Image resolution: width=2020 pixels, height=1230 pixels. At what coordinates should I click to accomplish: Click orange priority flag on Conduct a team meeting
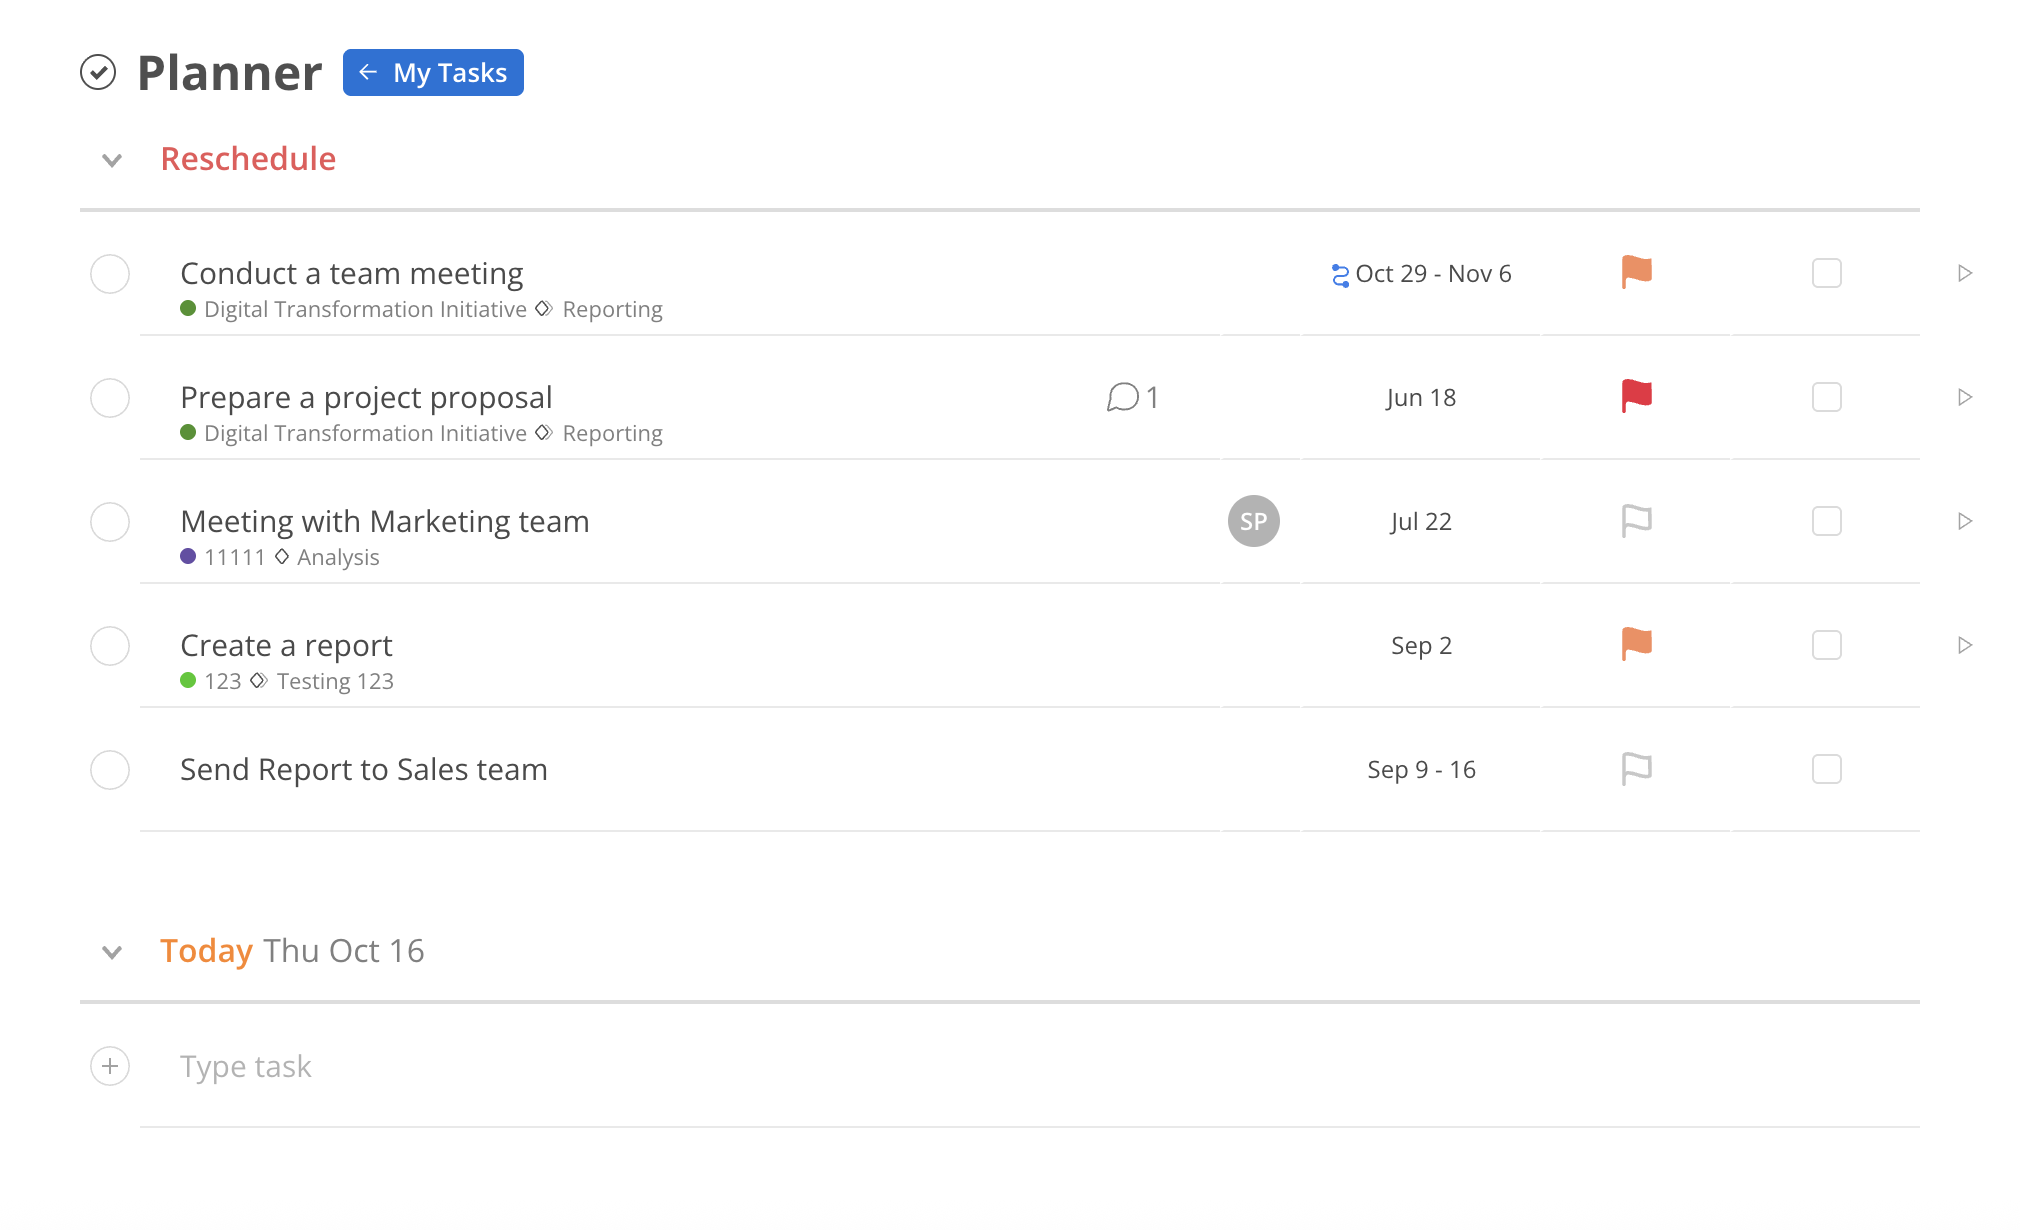point(1636,272)
